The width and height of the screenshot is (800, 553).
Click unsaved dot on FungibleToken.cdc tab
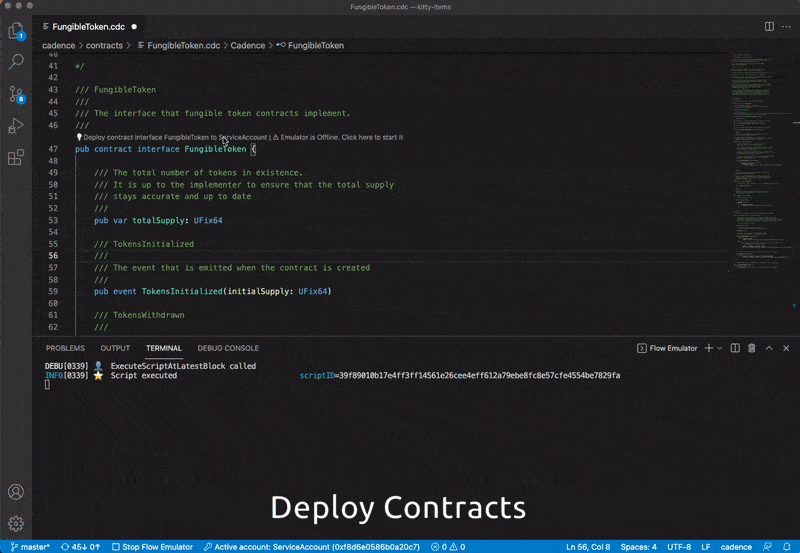[x=134, y=27]
